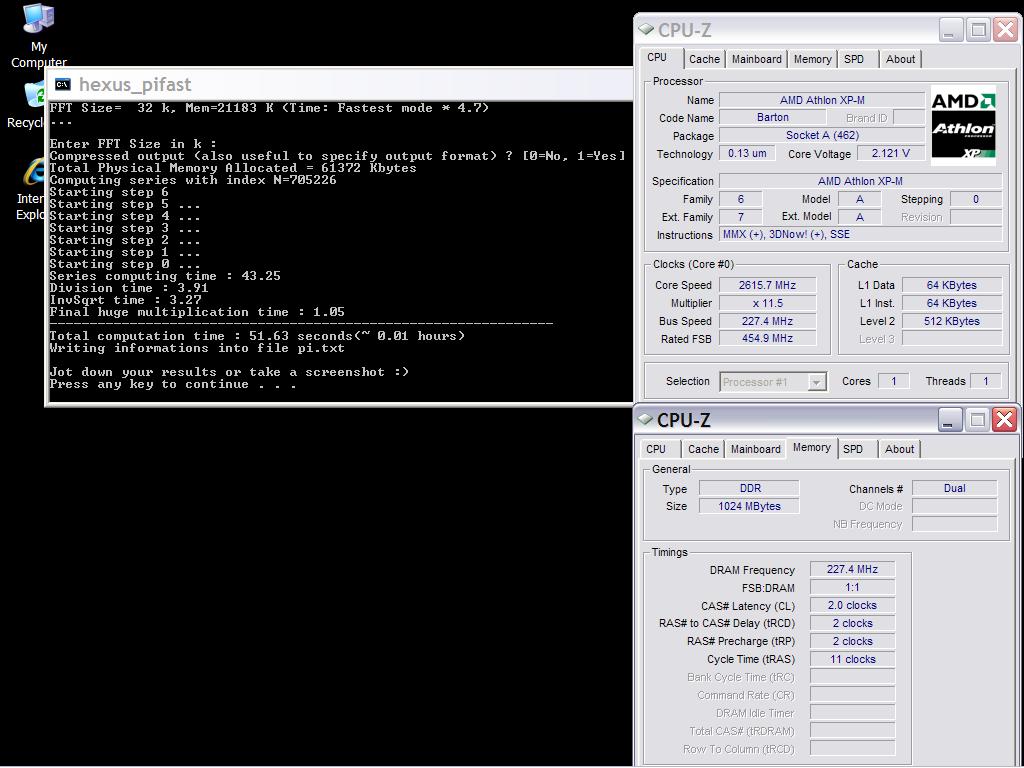Image resolution: width=1024 pixels, height=768 pixels.
Task: Close the lower CPU-Z window
Action: point(1004,419)
